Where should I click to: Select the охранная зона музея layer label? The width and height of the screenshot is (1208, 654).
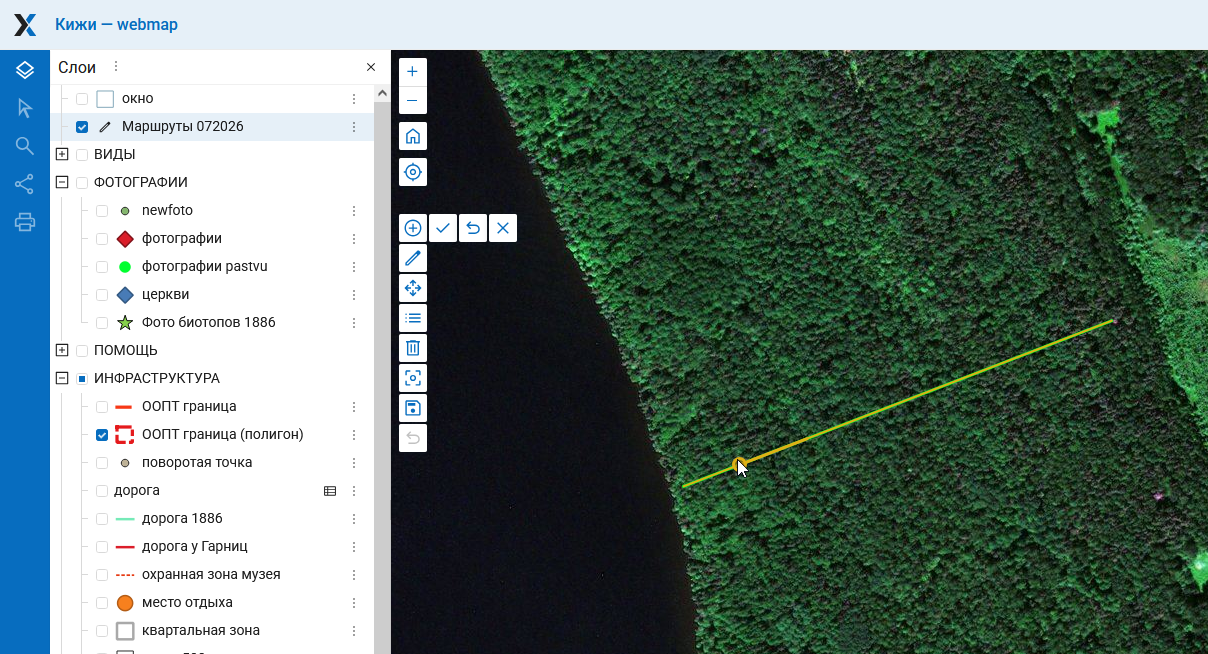(x=211, y=575)
